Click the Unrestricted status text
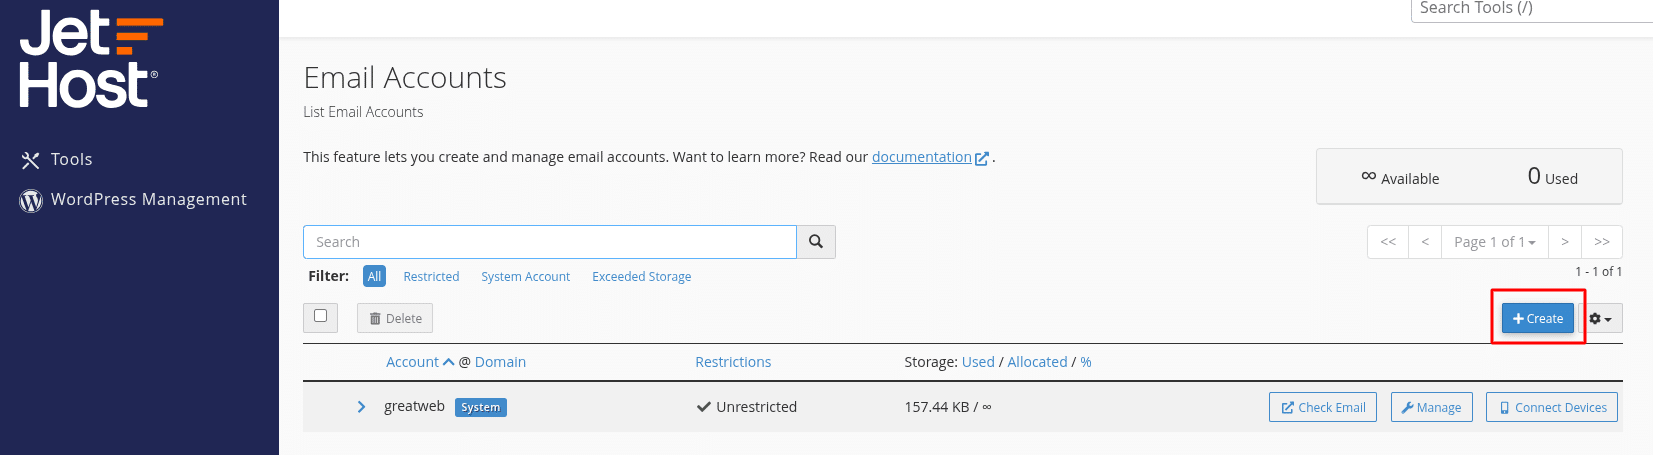This screenshot has height=455, width=1653. tap(756, 407)
